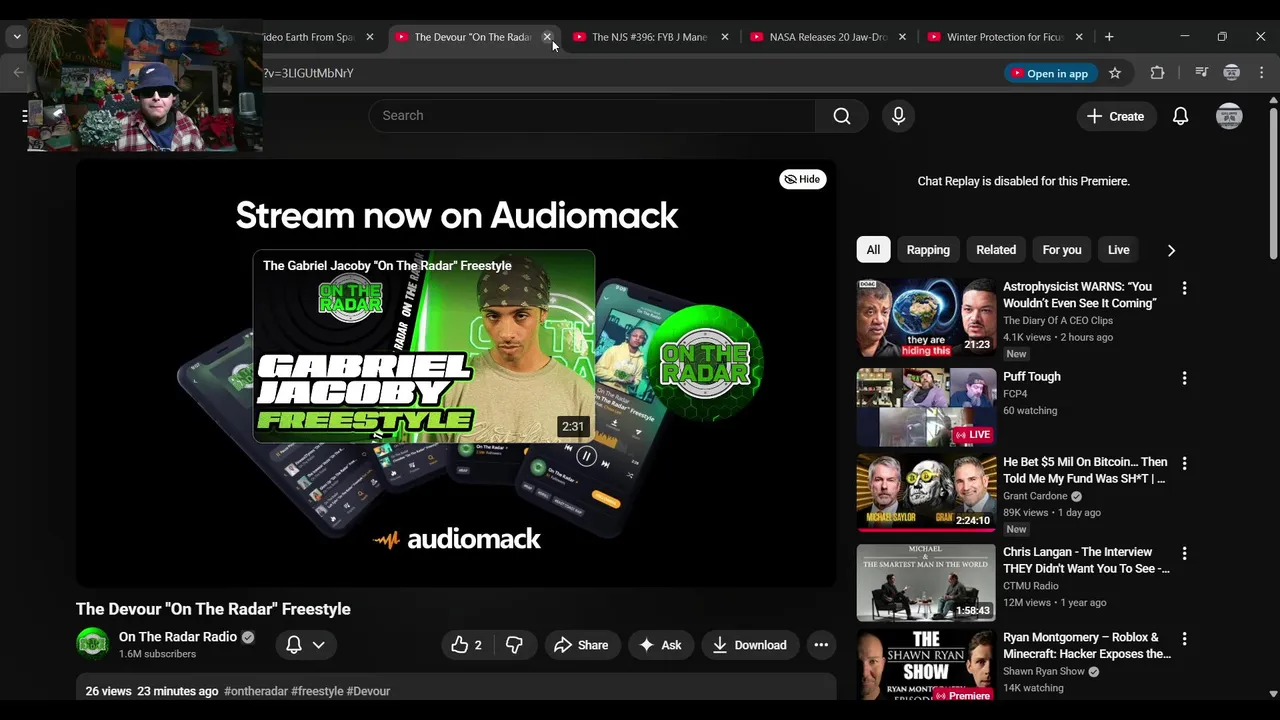The image size is (1280, 720).
Task: Select the 'For you' filter chip
Action: point(1062,250)
